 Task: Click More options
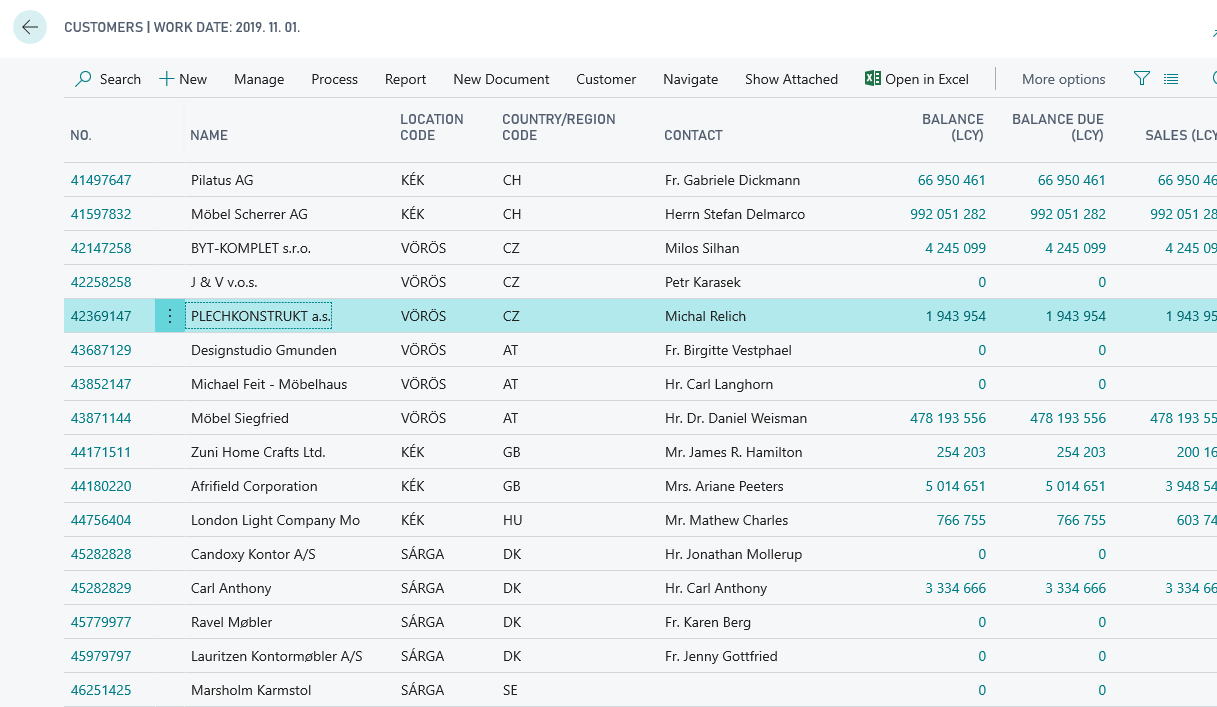click(x=1063, y=79)
